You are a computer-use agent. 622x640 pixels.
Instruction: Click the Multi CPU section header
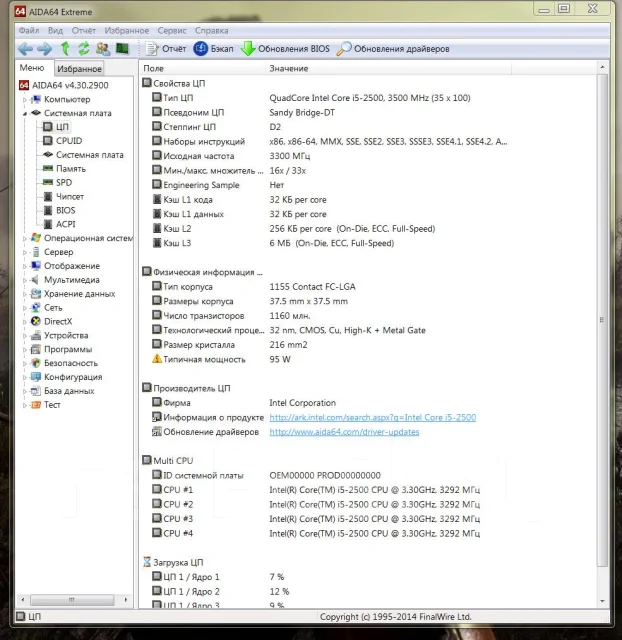tap(168, 461)
